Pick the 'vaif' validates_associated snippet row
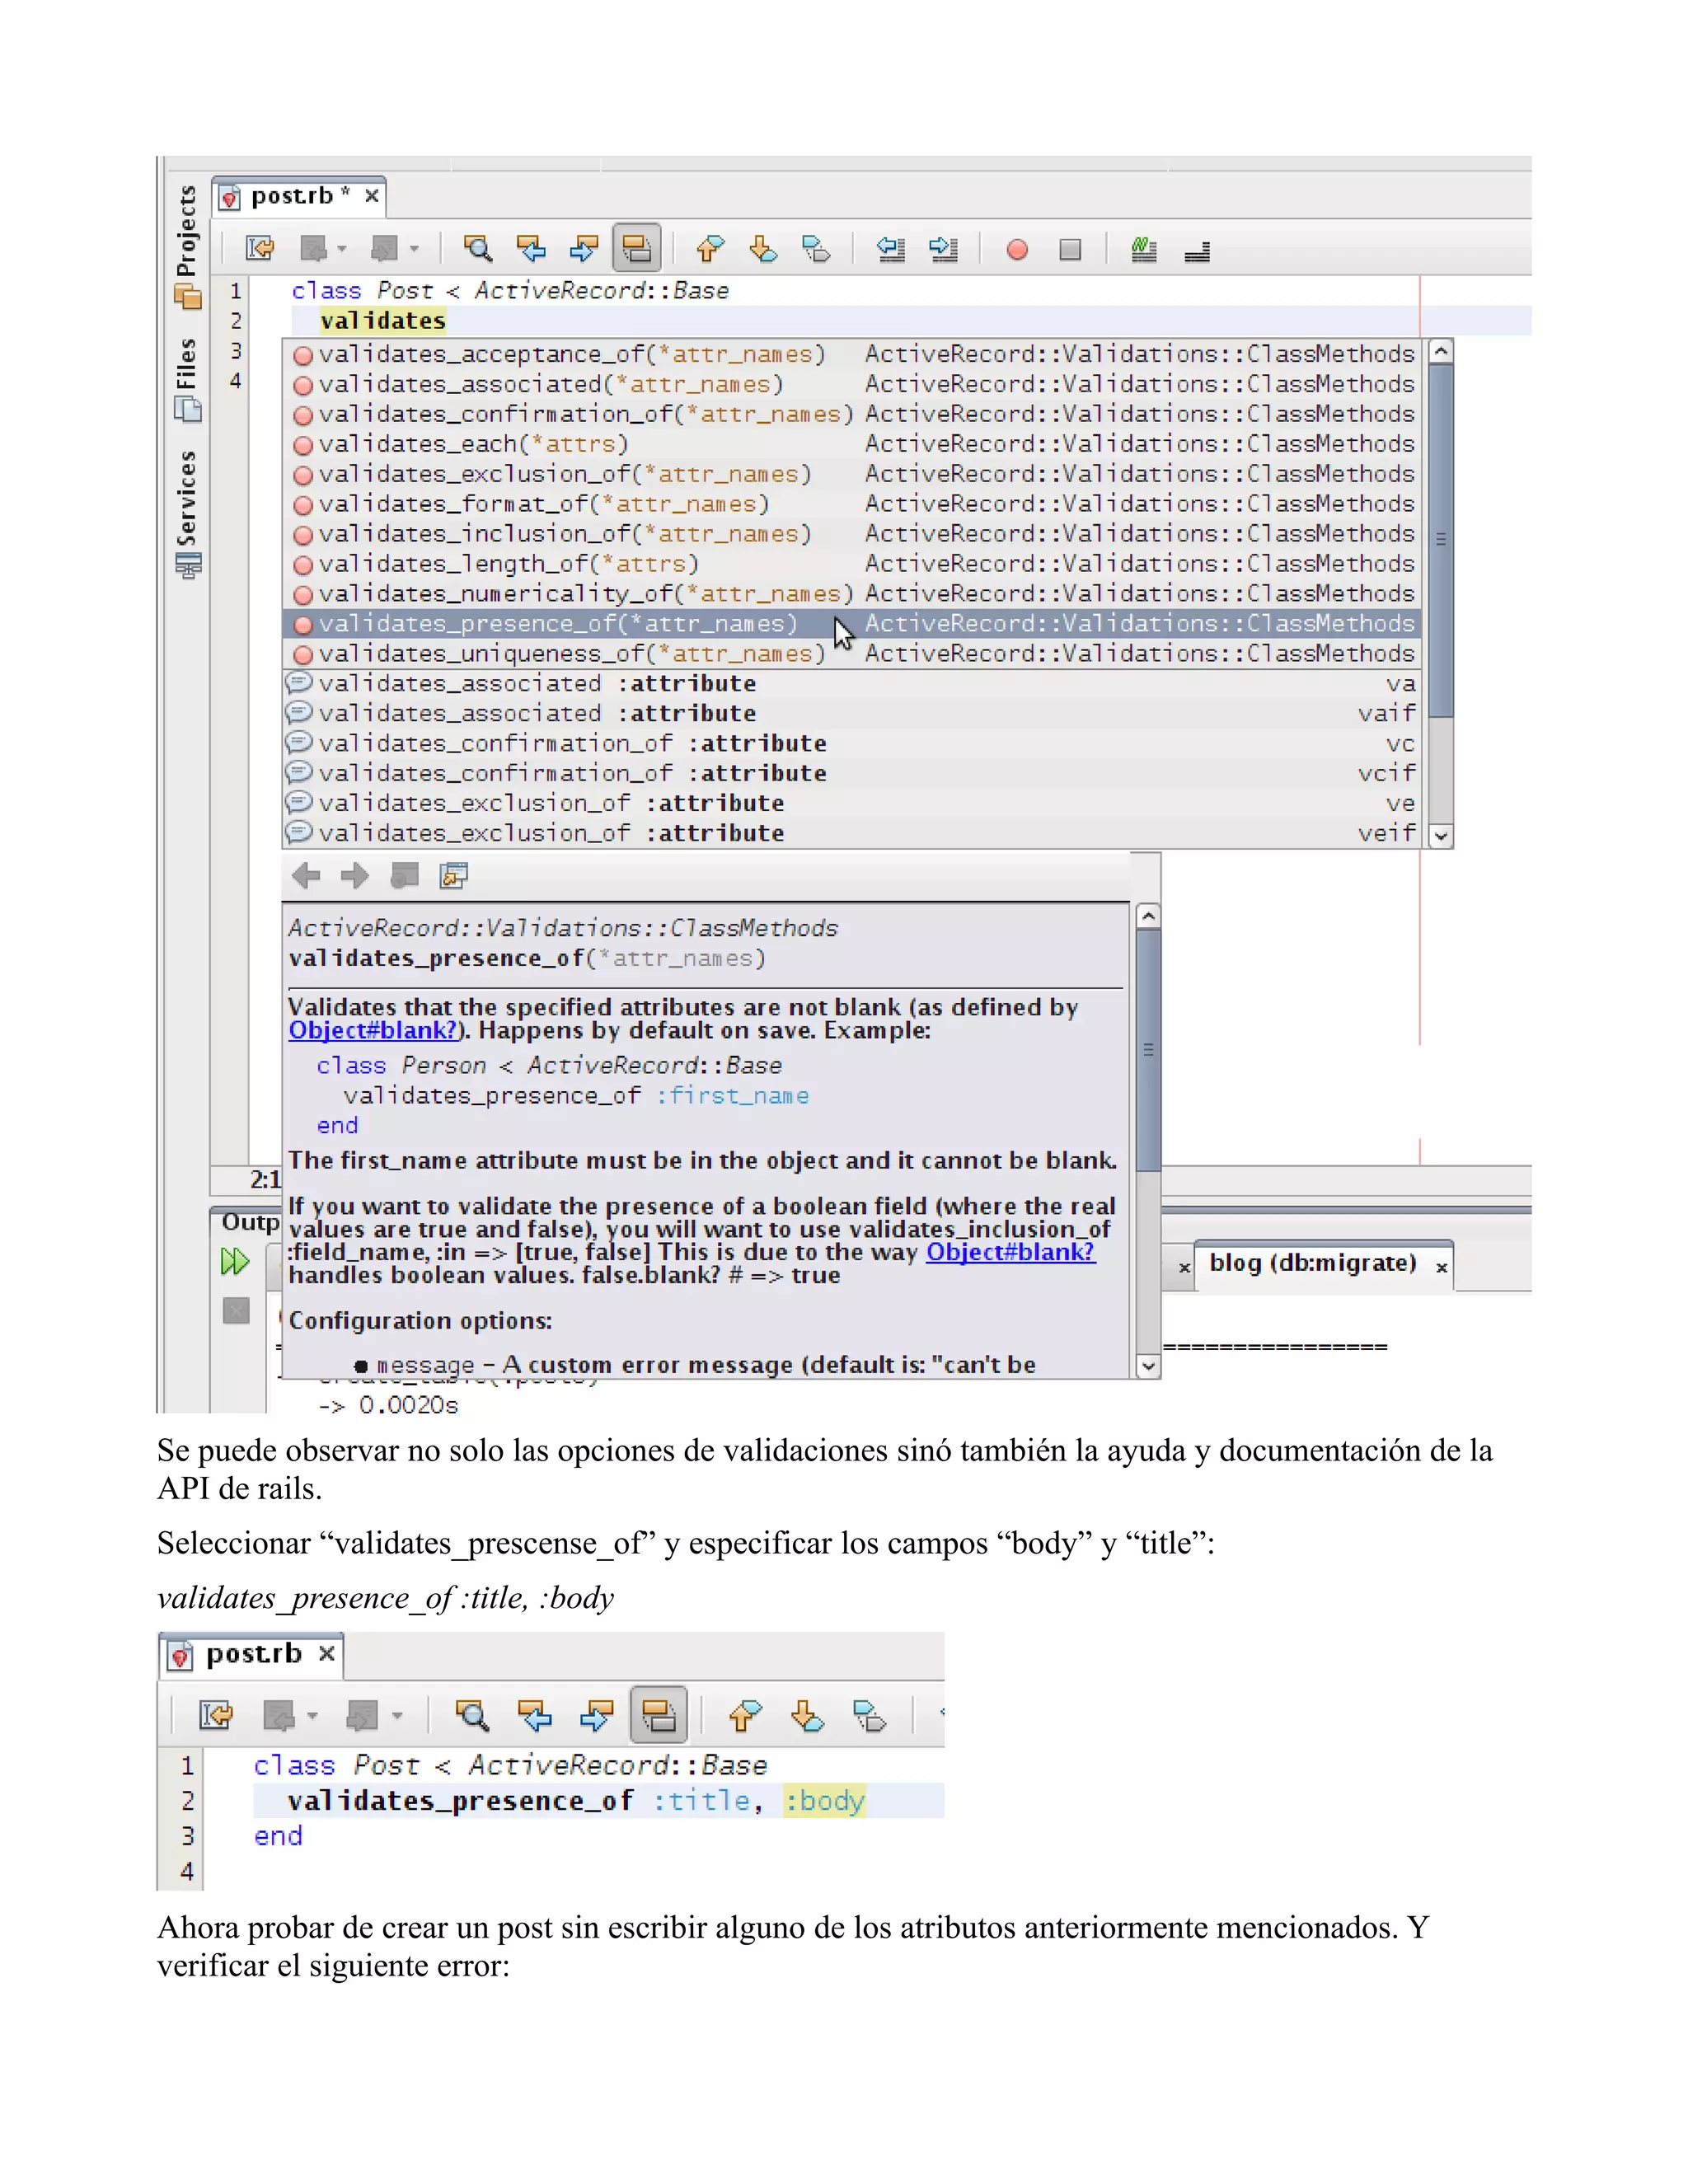The height and width of the screenshot is (2184, 1688). 851,714
